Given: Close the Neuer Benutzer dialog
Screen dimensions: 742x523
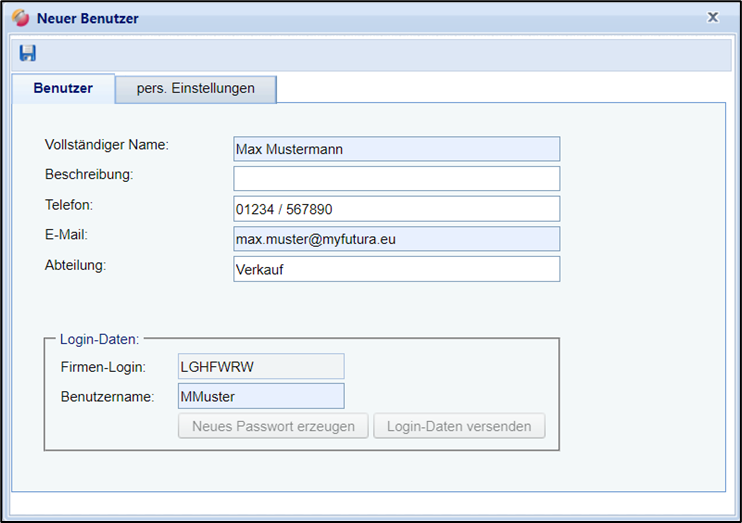Looking at the screenshot, I should (712, 17).
